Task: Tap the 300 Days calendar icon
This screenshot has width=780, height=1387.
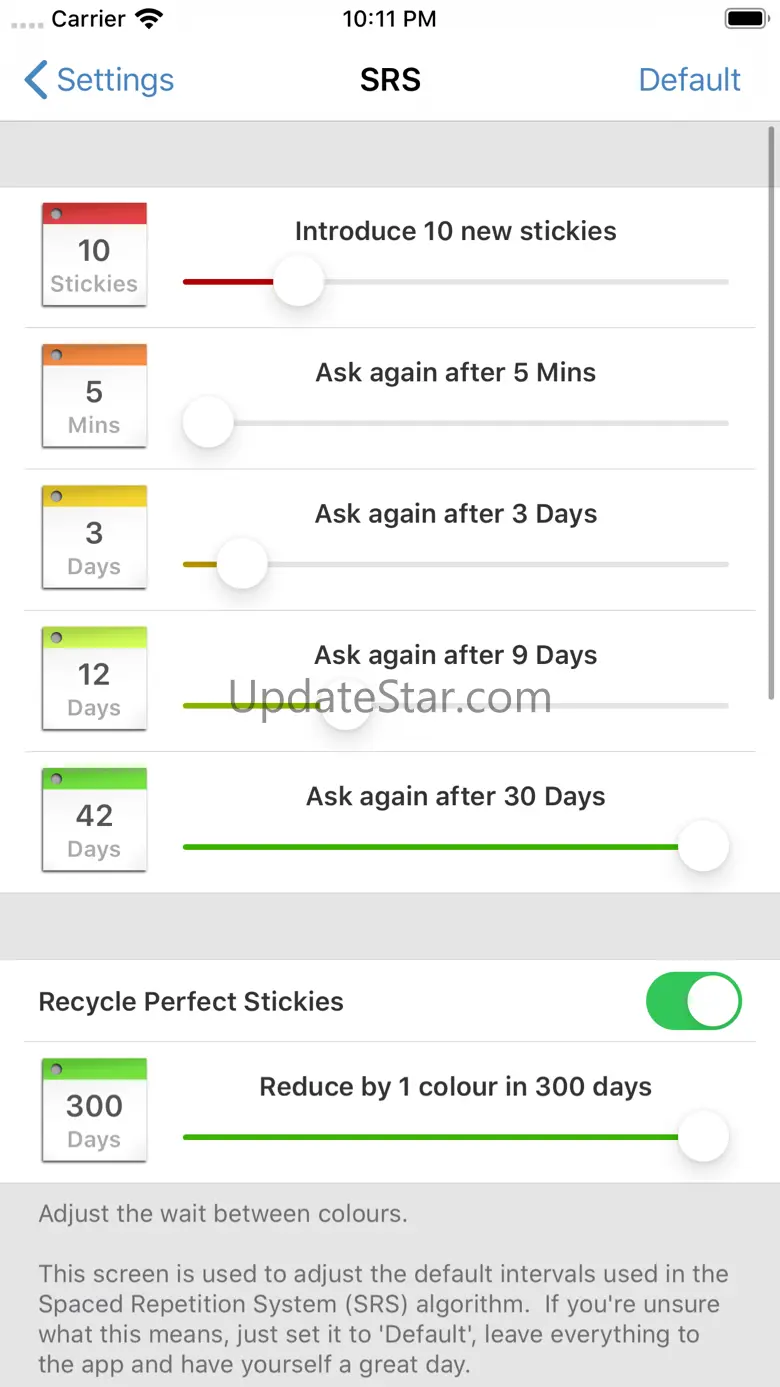Action: click(94, 1110)
